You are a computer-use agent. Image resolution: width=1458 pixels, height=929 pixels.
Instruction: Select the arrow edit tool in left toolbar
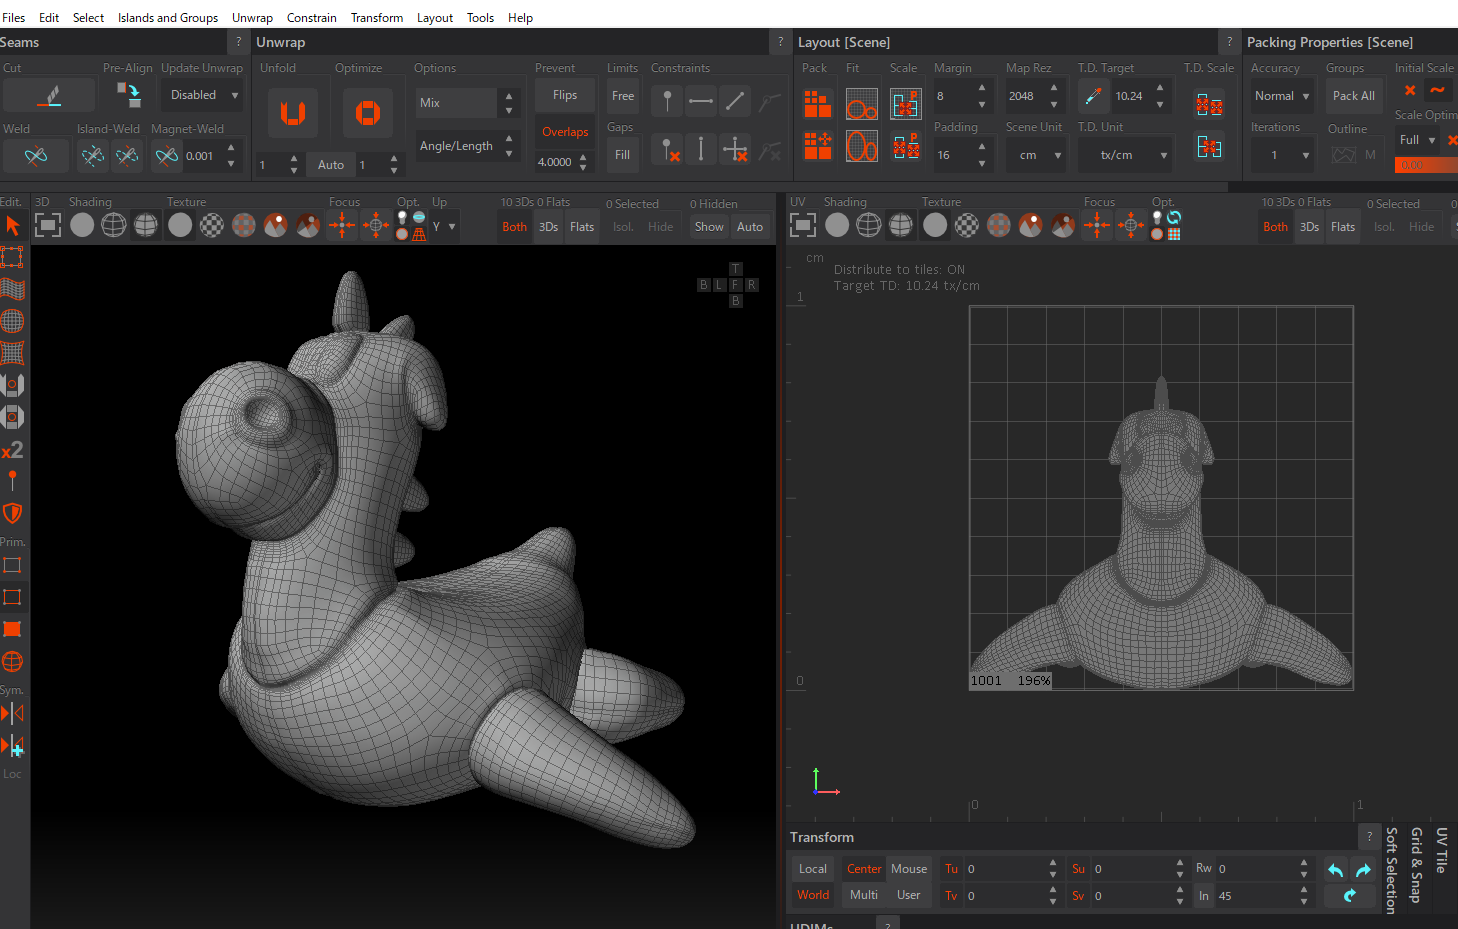tap(13, 225)
